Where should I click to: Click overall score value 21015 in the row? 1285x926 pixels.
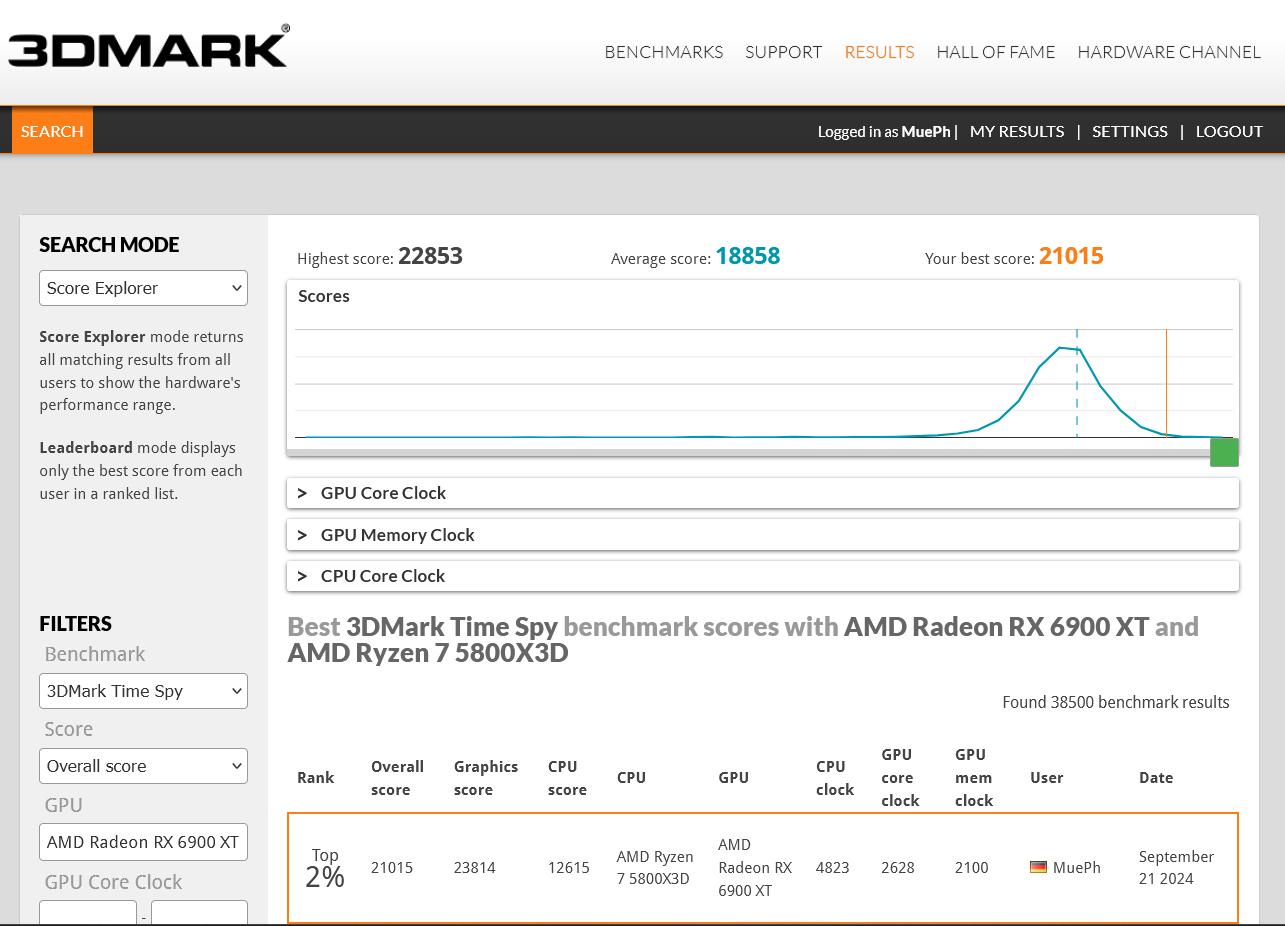point(392,868)
